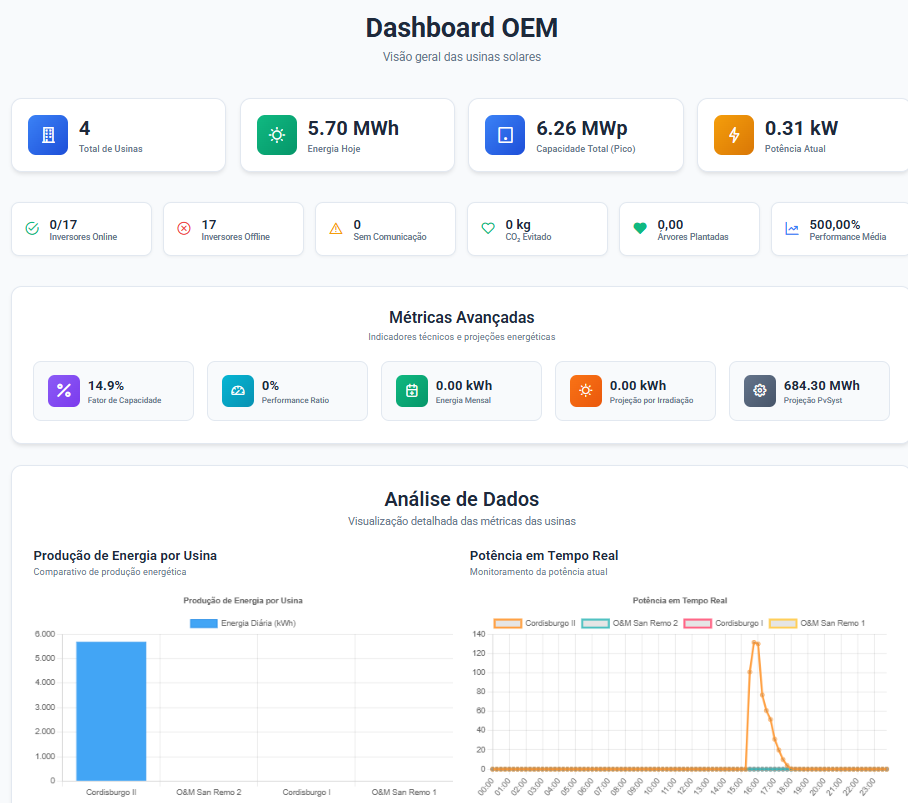908x803 pixels.
Task: Click the error icon next to Inversores Offline
Action: pyautogui.click(x=183, y=228)
